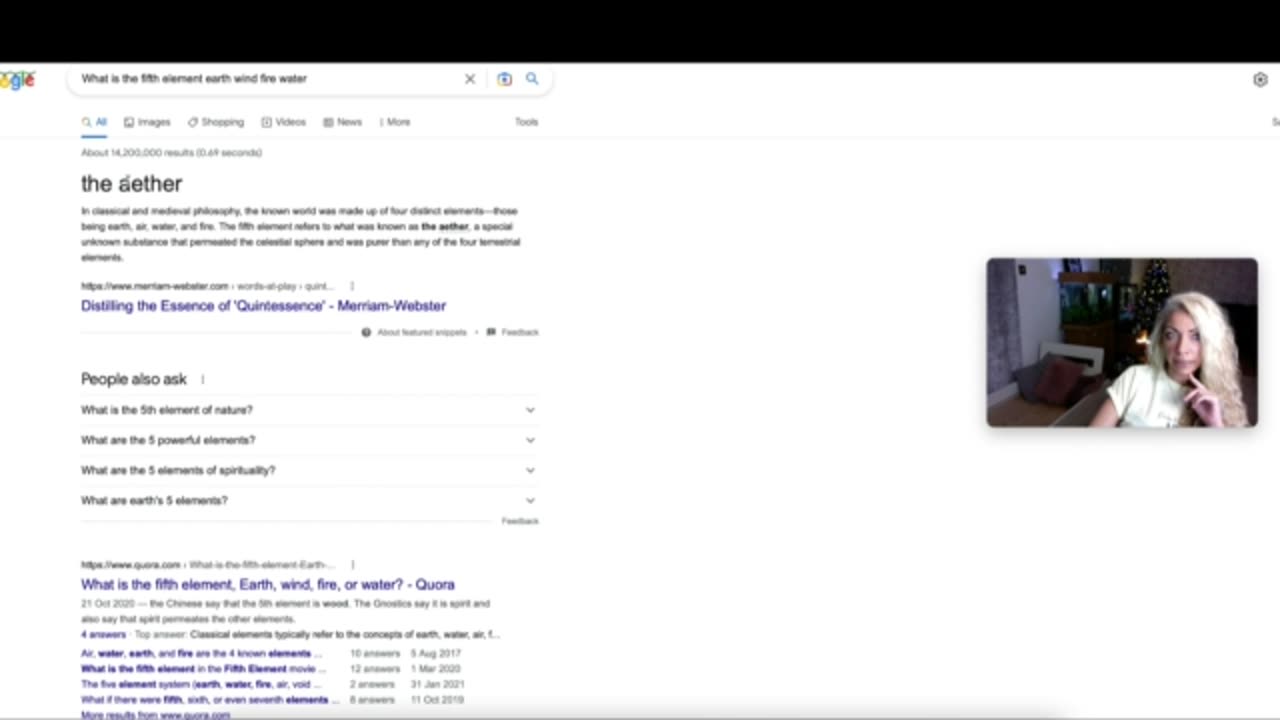
Task: Click More results from www.quora.com
Action: [155, 715]
